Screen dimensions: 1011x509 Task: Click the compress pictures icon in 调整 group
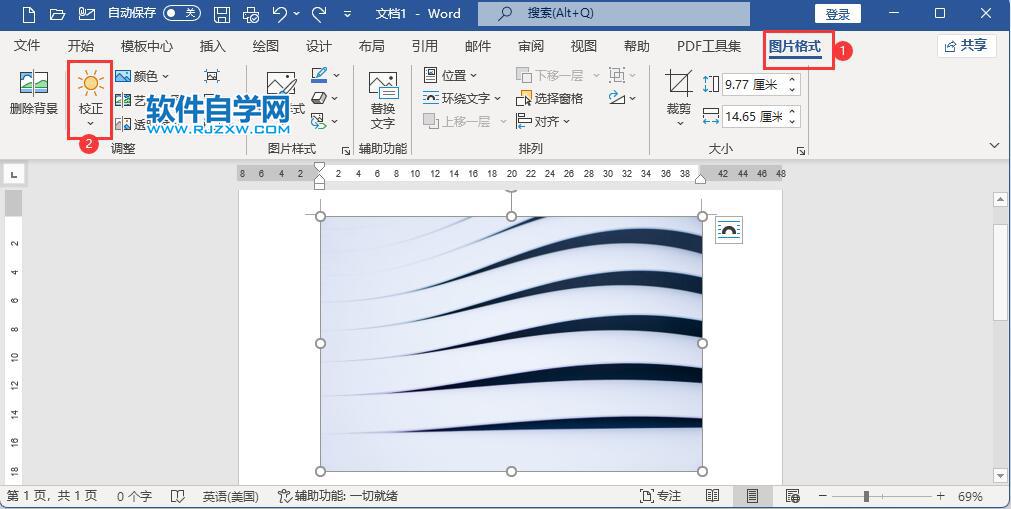(211, 75)
